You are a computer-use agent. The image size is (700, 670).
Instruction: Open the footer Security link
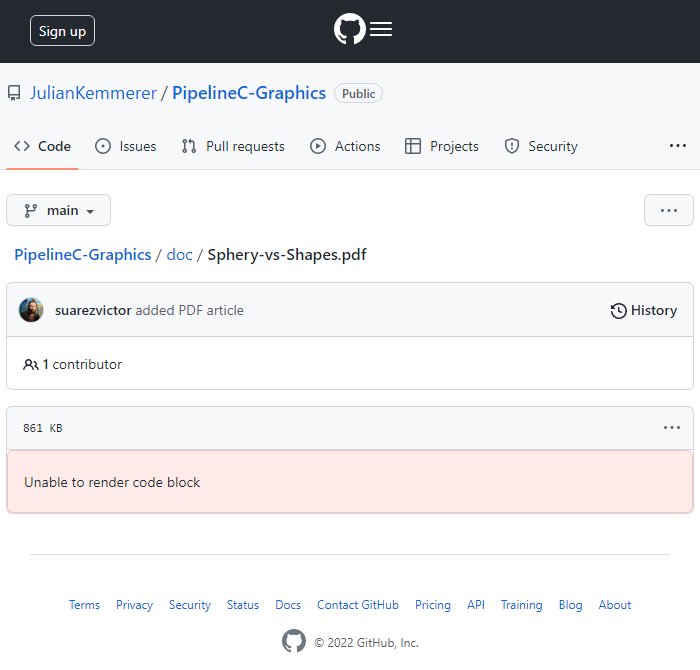[190, 605]
